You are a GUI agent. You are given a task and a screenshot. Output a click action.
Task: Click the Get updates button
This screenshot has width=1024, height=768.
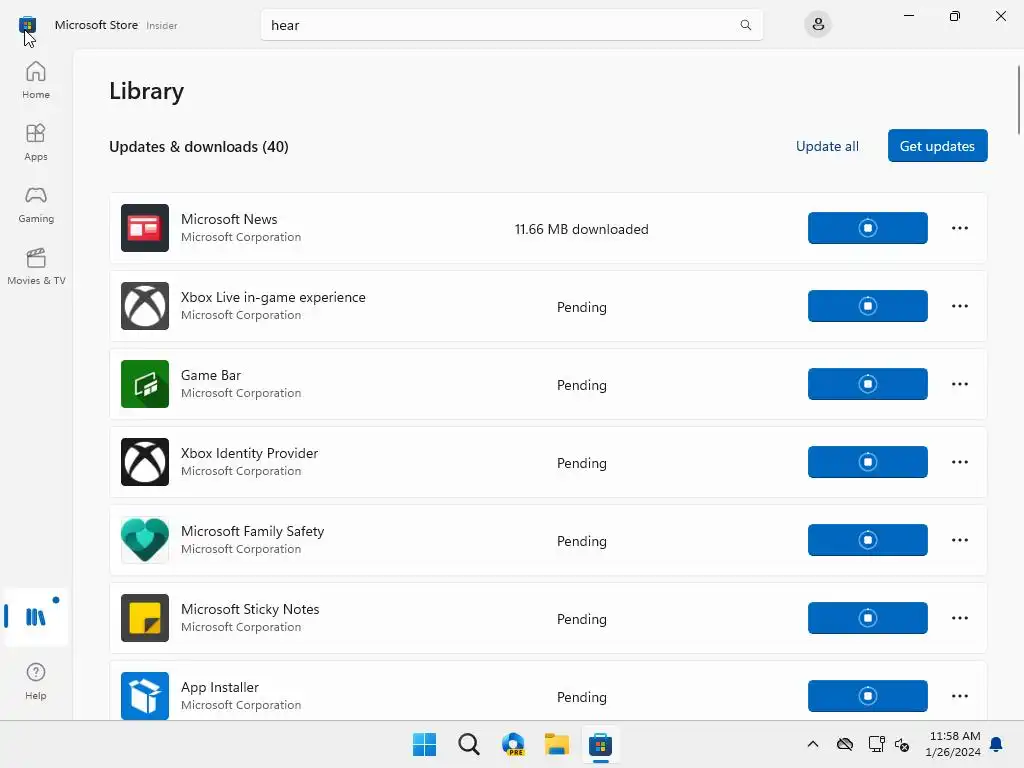937,146
